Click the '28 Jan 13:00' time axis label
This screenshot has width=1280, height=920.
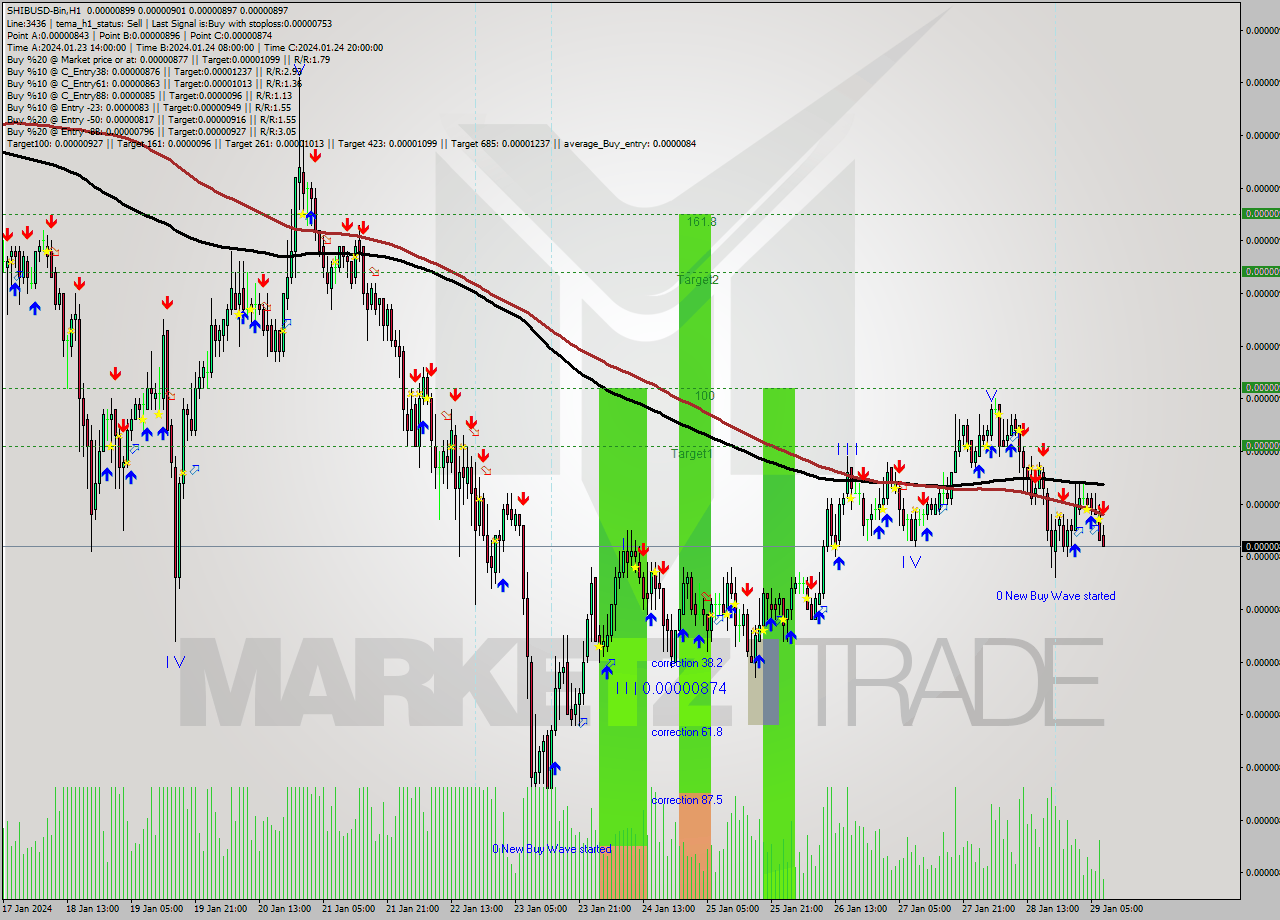tap(1052, 909)
